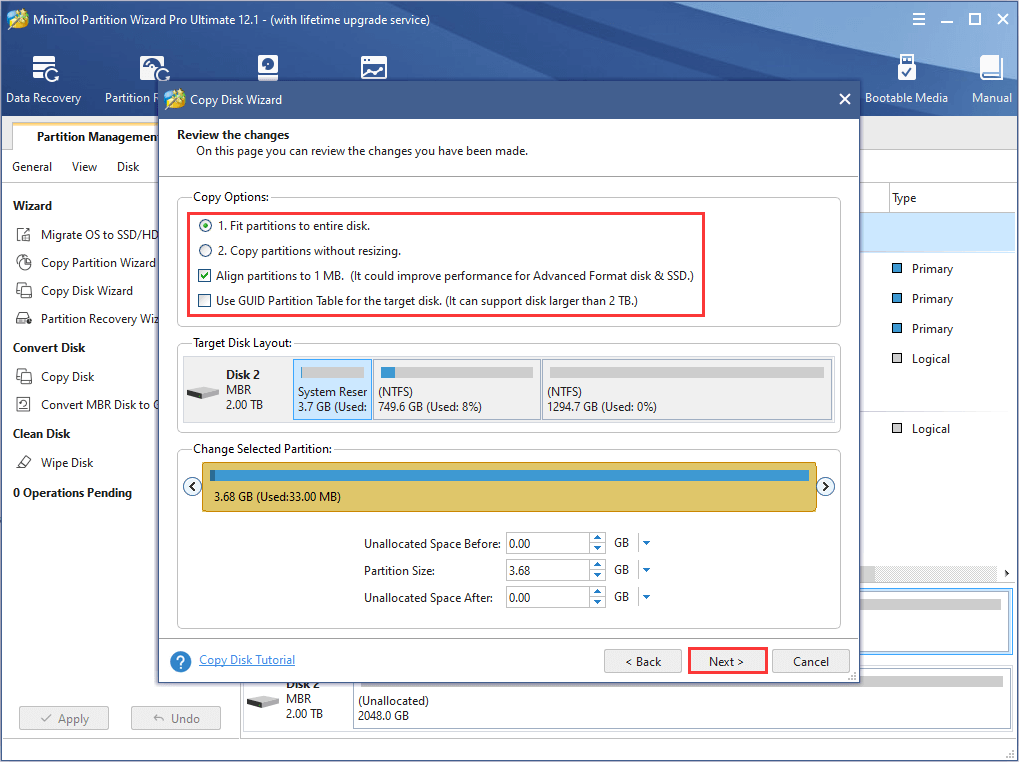The image size is (1019, 762).
Task: Select the 1294.7 GB NTFS partition
Action: tap(687, 390)
